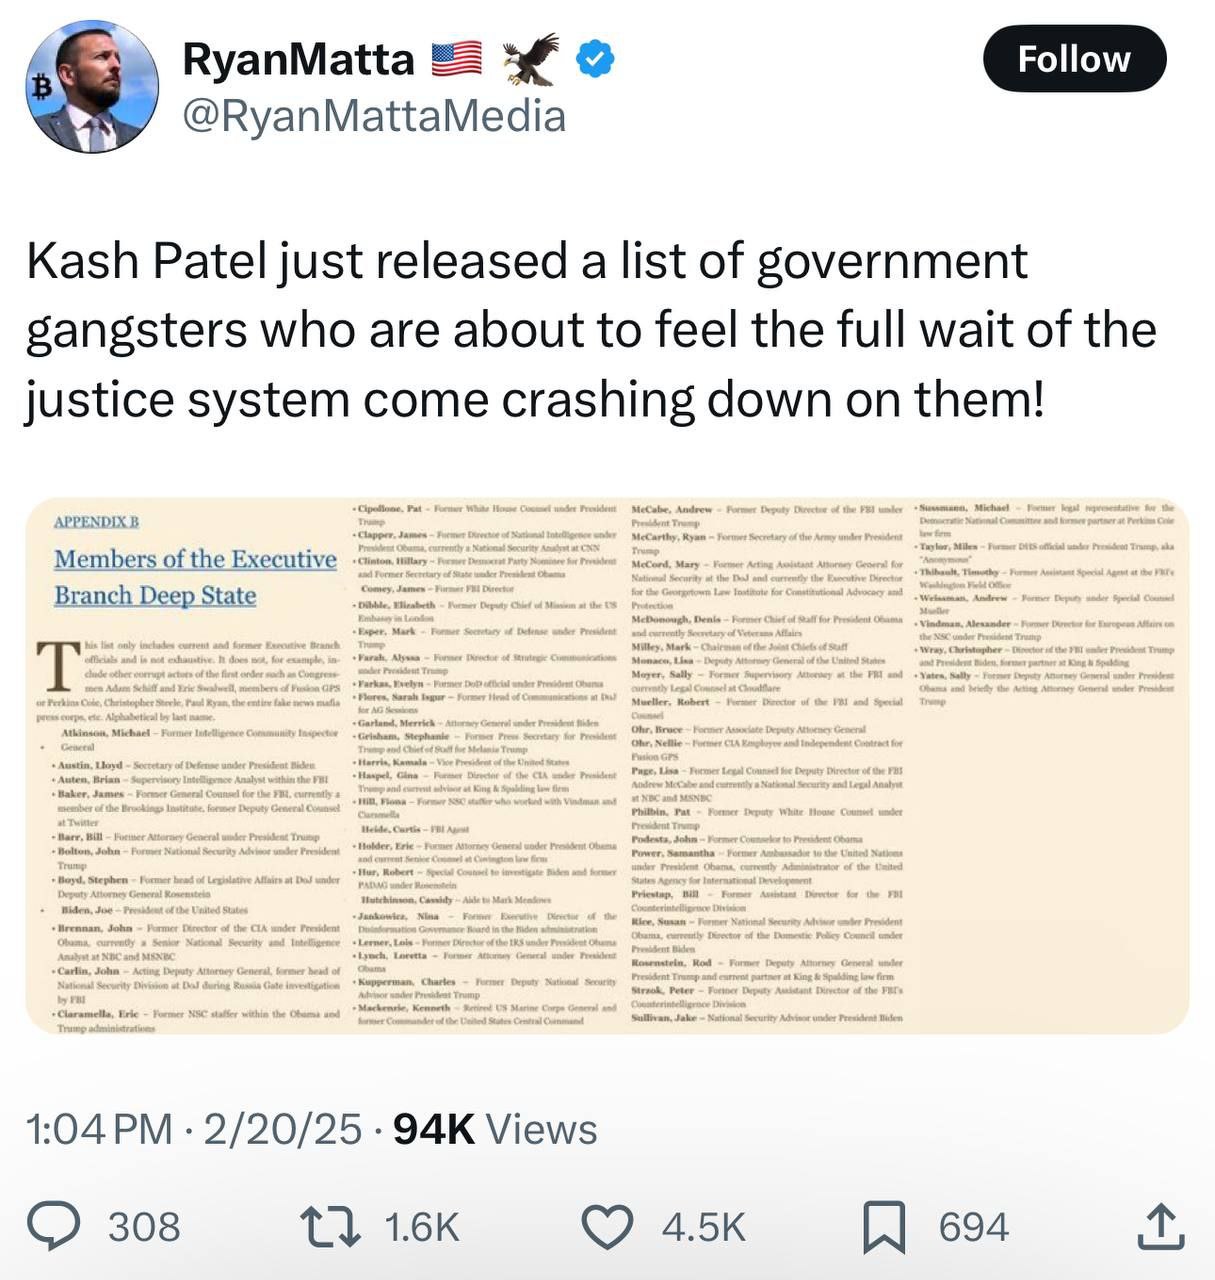Click the 4.5K likes count
The height and width of the screenshot is (1280, 1215).
coord(703,1227)
